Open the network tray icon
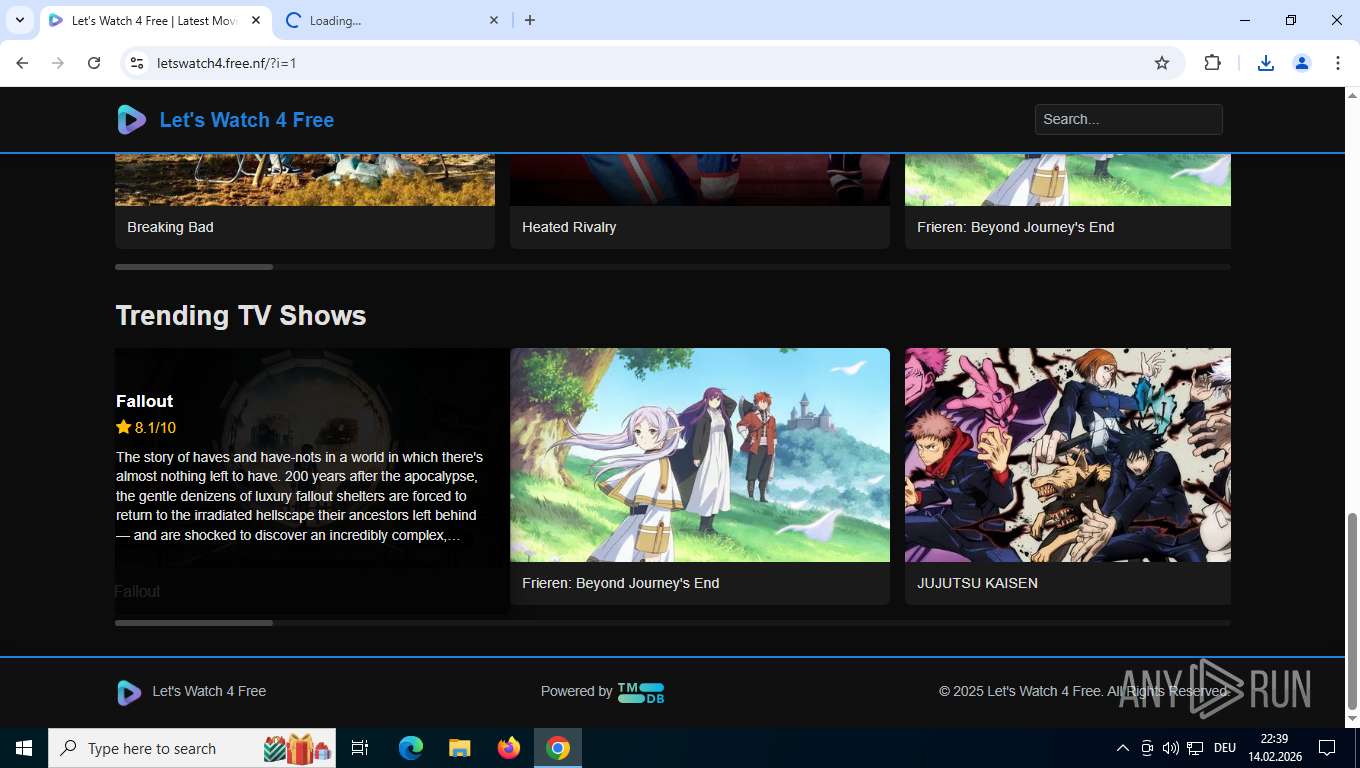 point(1195,748)
